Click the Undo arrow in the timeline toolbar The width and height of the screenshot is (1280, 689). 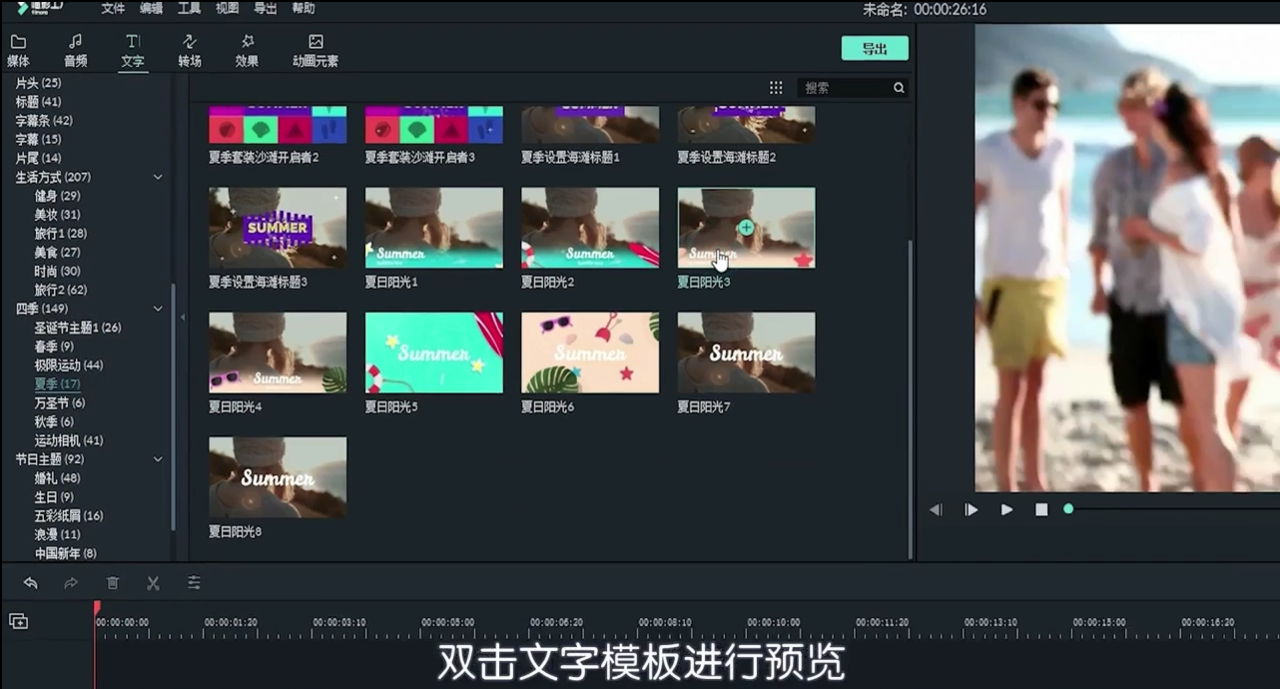(x=31, y=582)
